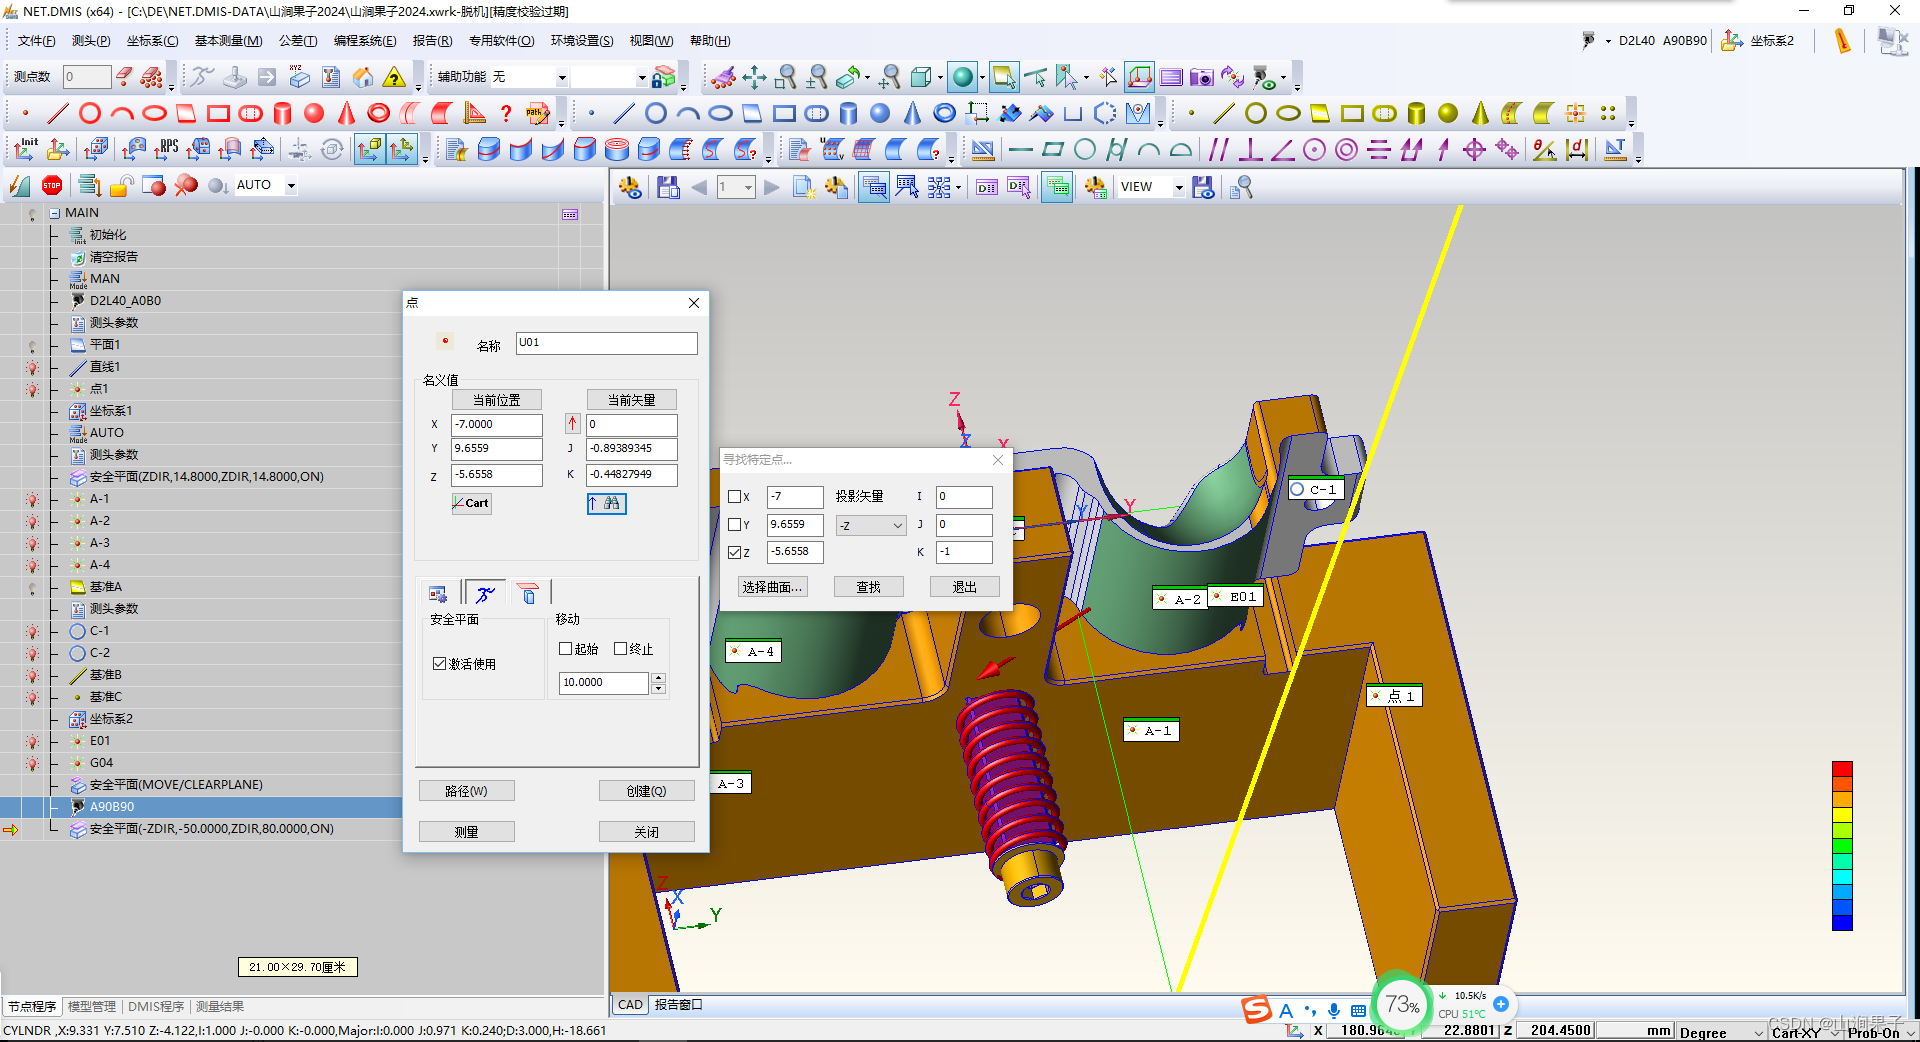Viewport: 1920px width, 1042px height.
Task: Click the home position icon
Action: 363,77
